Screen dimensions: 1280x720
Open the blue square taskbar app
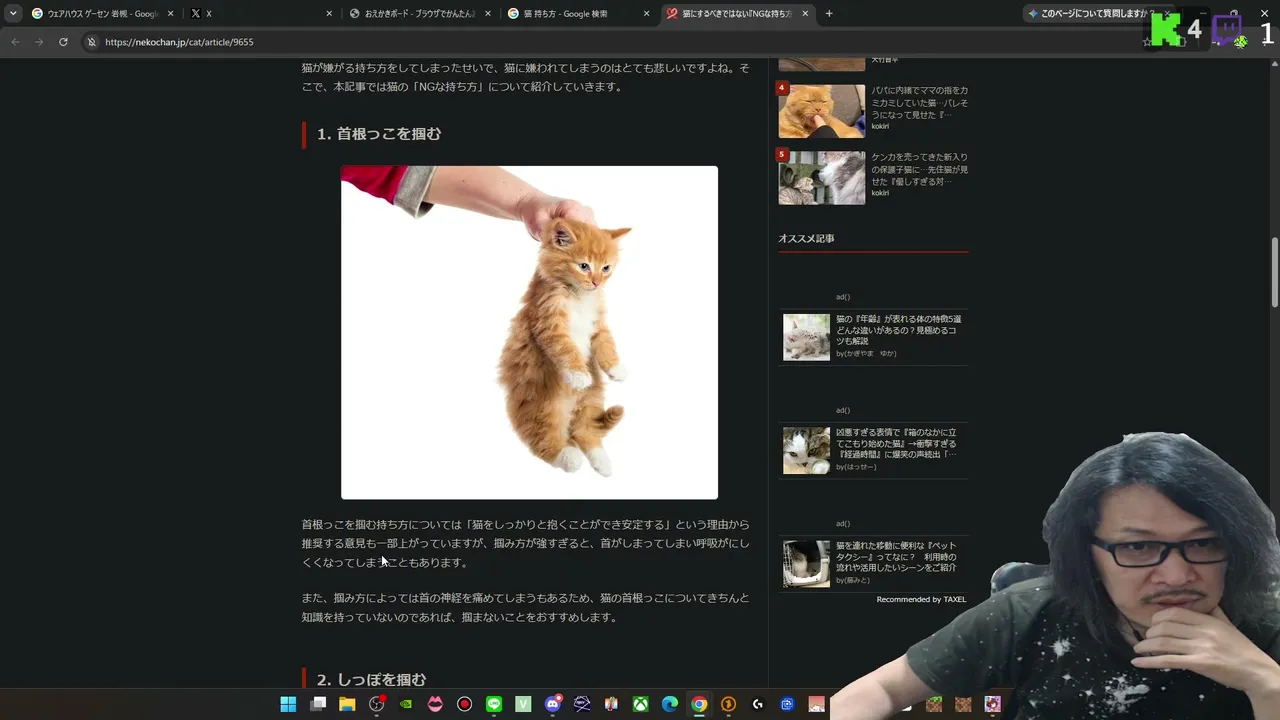click(787, 704)
